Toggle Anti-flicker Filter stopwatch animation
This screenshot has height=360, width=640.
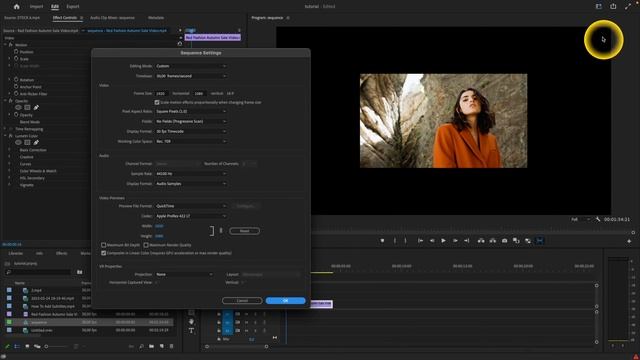click(x=16, y=93)
